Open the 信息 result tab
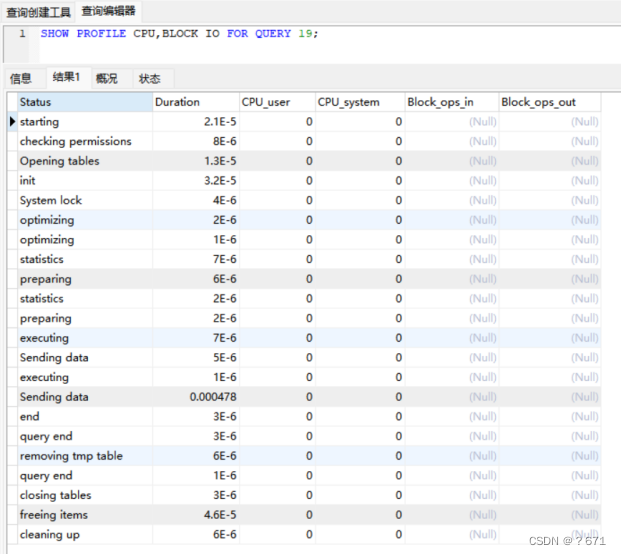The height and width of the screenshot is (555, 621). click(x=21, y=78)
